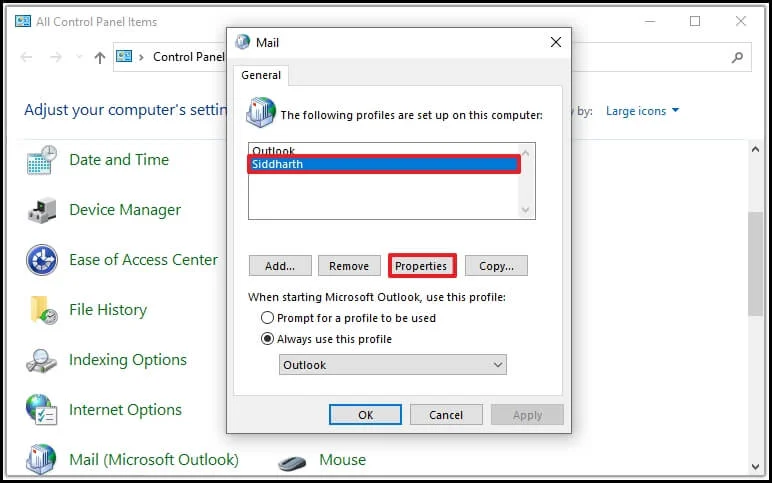Open the Mail (Microsoft Outlook) icon

(x=41, y=459)
